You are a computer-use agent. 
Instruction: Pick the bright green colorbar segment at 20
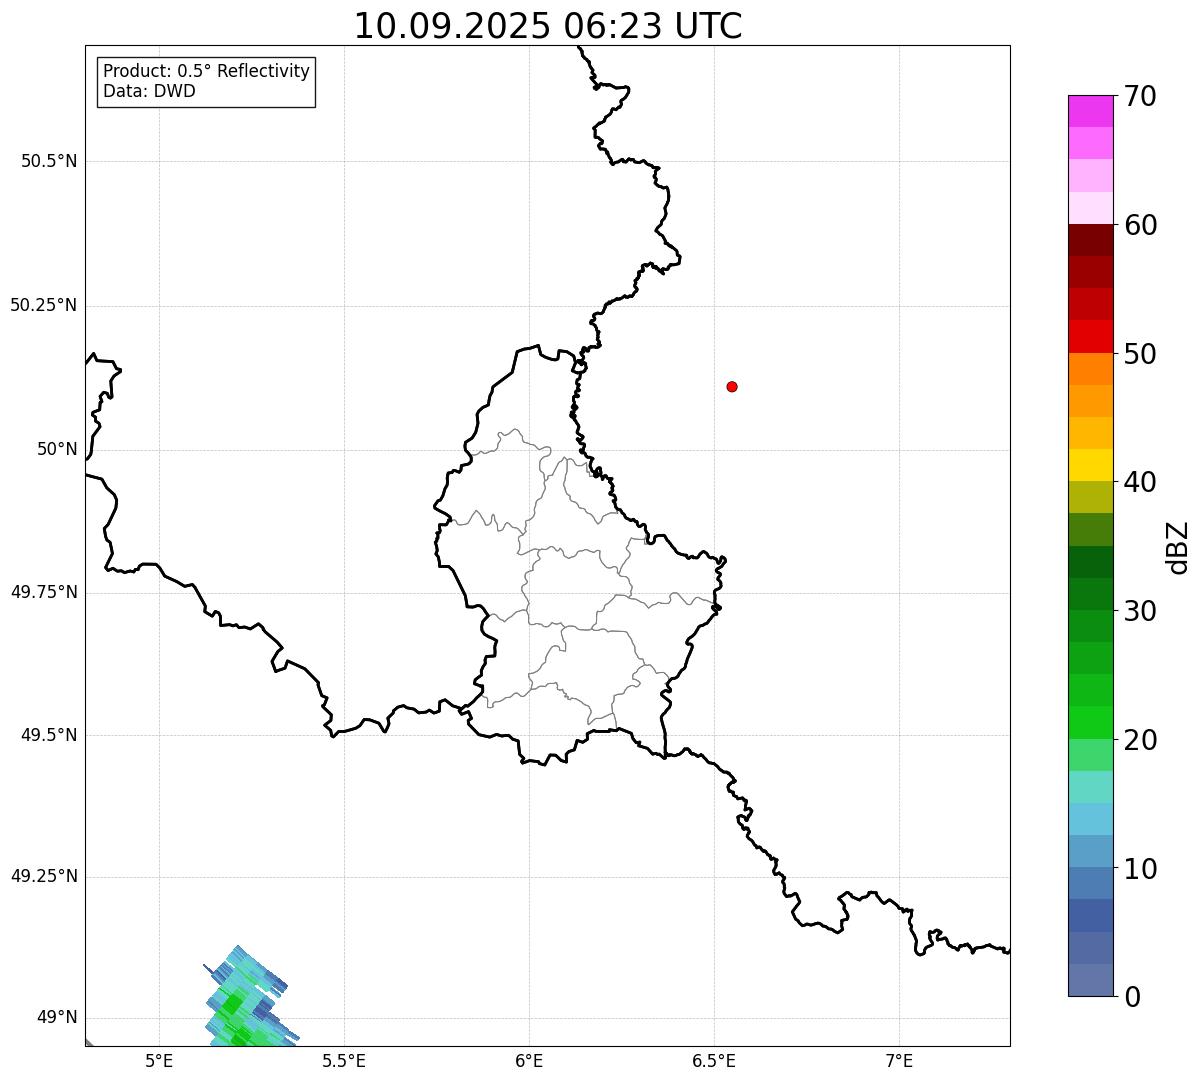(1090, 722)
